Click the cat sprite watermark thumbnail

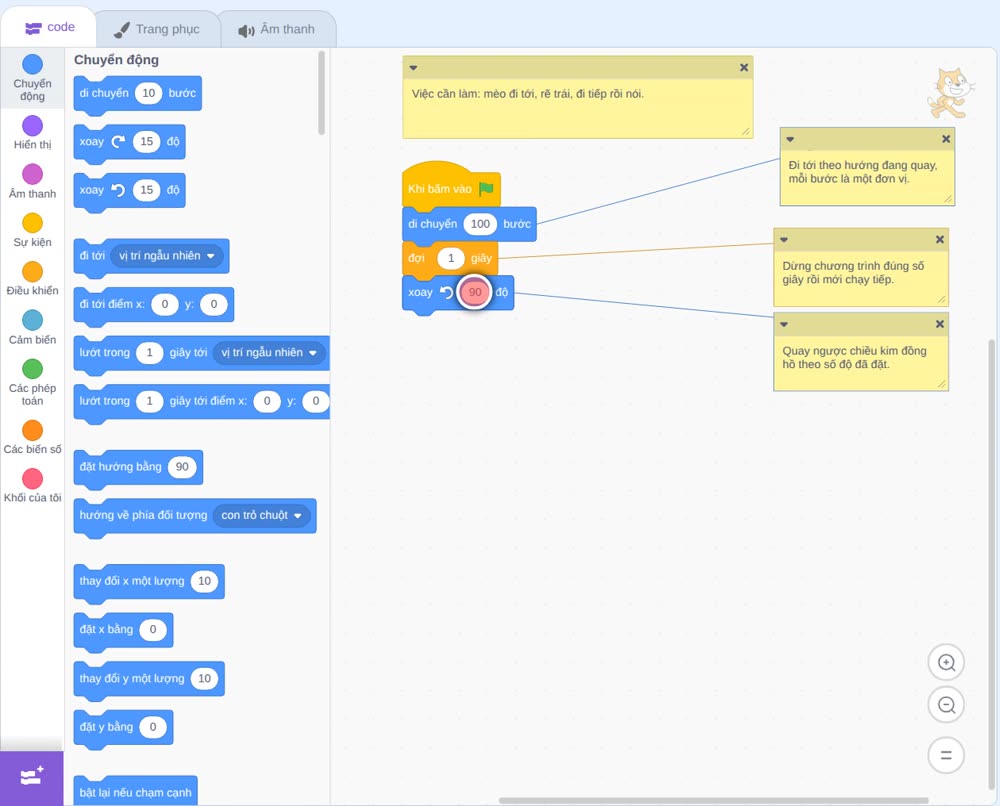950,94
